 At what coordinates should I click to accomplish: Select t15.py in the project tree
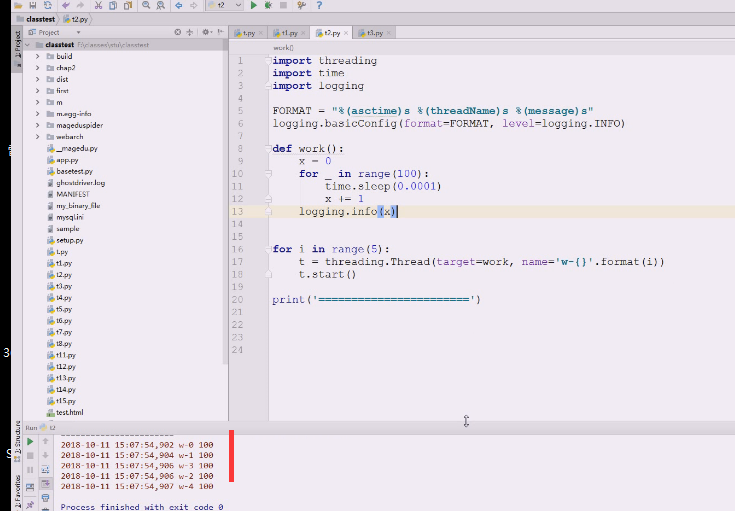coord(61,401)
